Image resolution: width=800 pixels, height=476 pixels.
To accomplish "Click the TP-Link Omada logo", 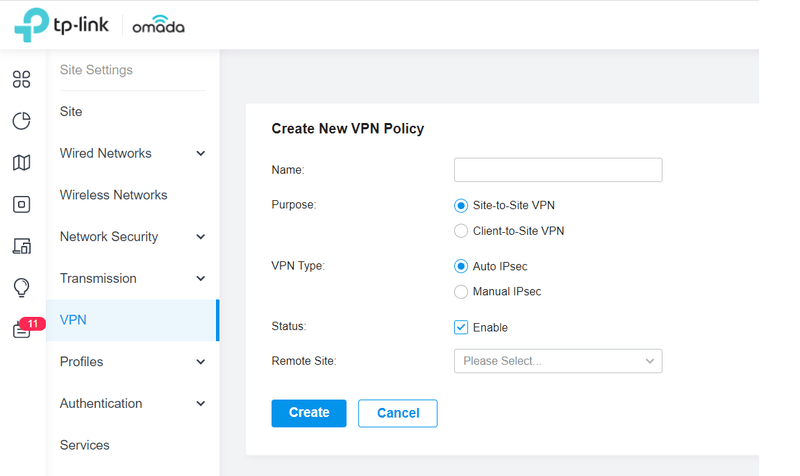I will click(99, 25).
